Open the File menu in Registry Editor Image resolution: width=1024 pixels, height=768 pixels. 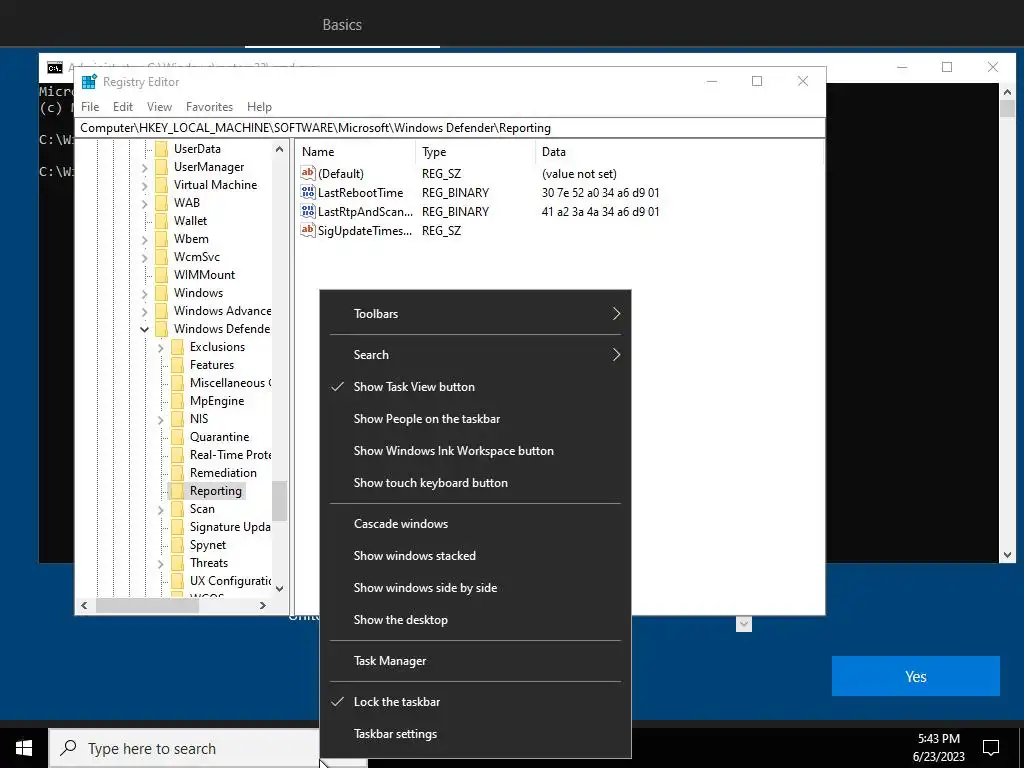point(90,106)
